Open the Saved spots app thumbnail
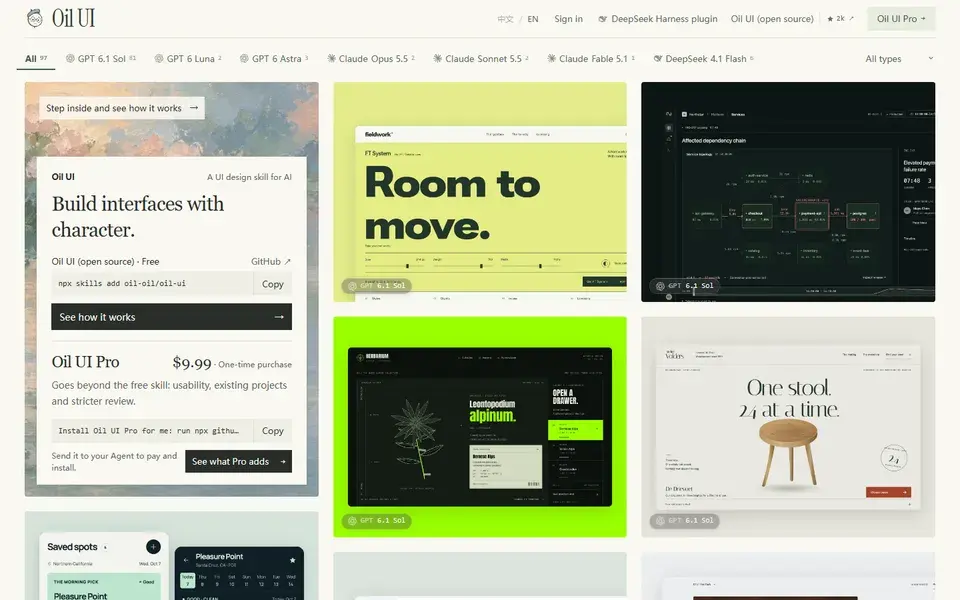 [171, 556]
